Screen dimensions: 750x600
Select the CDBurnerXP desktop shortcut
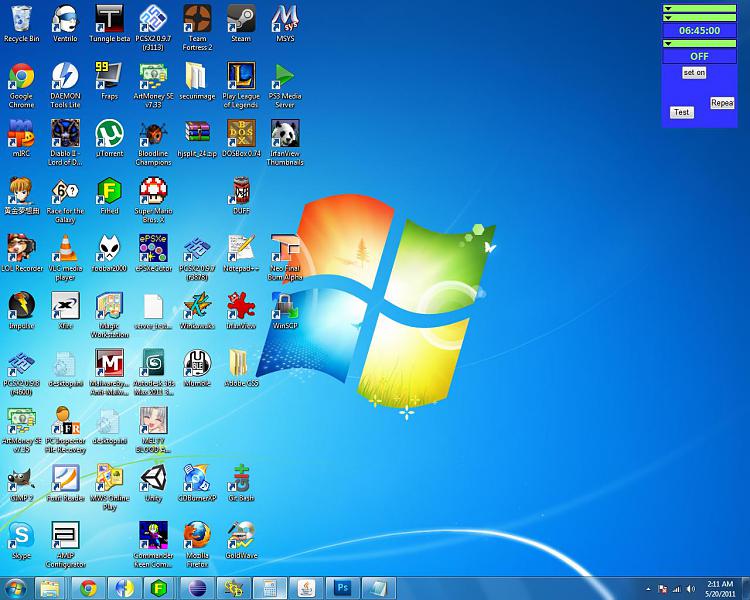(x=197, y=483)
